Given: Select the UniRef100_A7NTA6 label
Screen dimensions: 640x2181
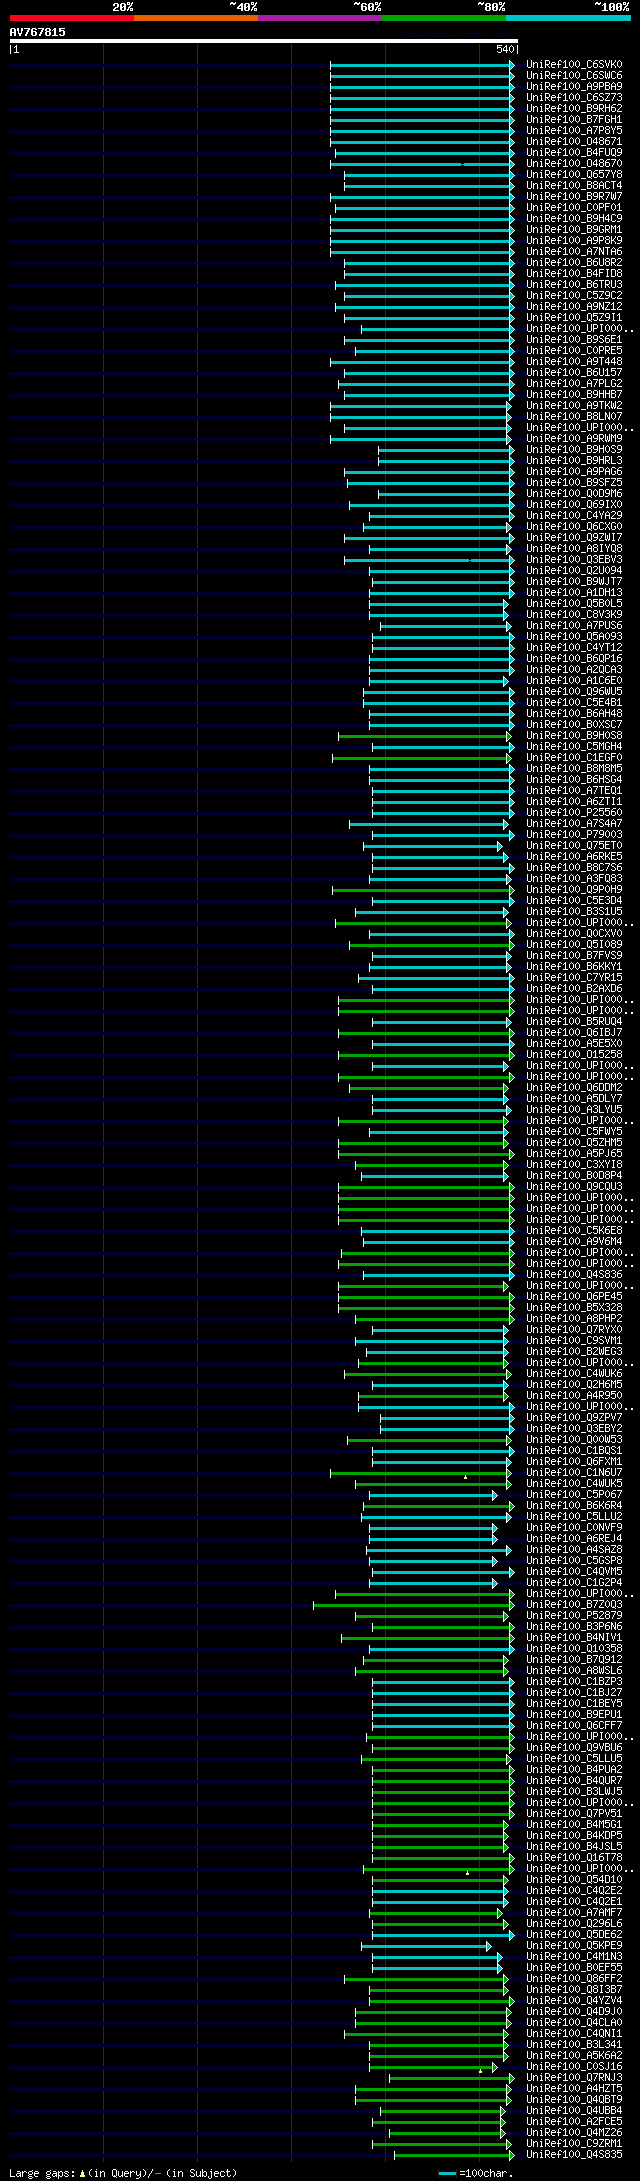Looking at the screenshot, I should (x=574, y=251).
